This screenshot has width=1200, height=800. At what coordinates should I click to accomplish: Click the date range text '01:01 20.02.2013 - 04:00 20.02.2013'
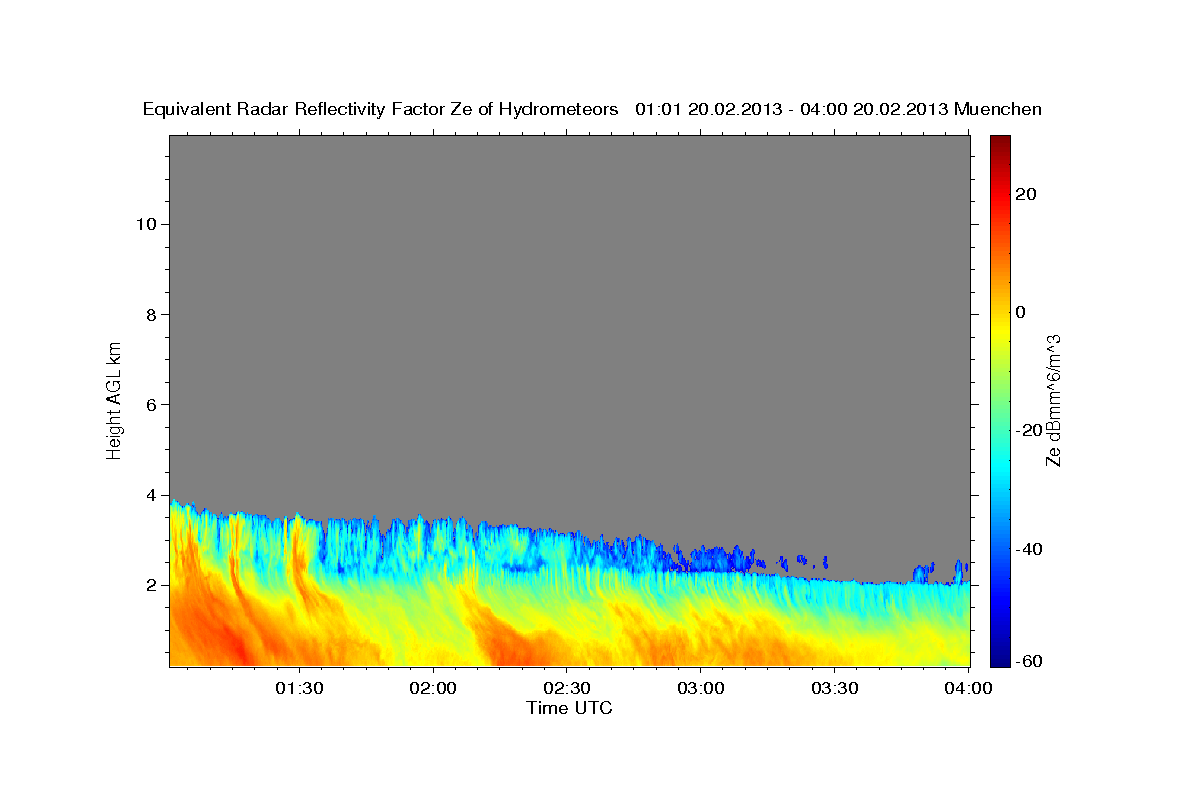click(792, 110)
